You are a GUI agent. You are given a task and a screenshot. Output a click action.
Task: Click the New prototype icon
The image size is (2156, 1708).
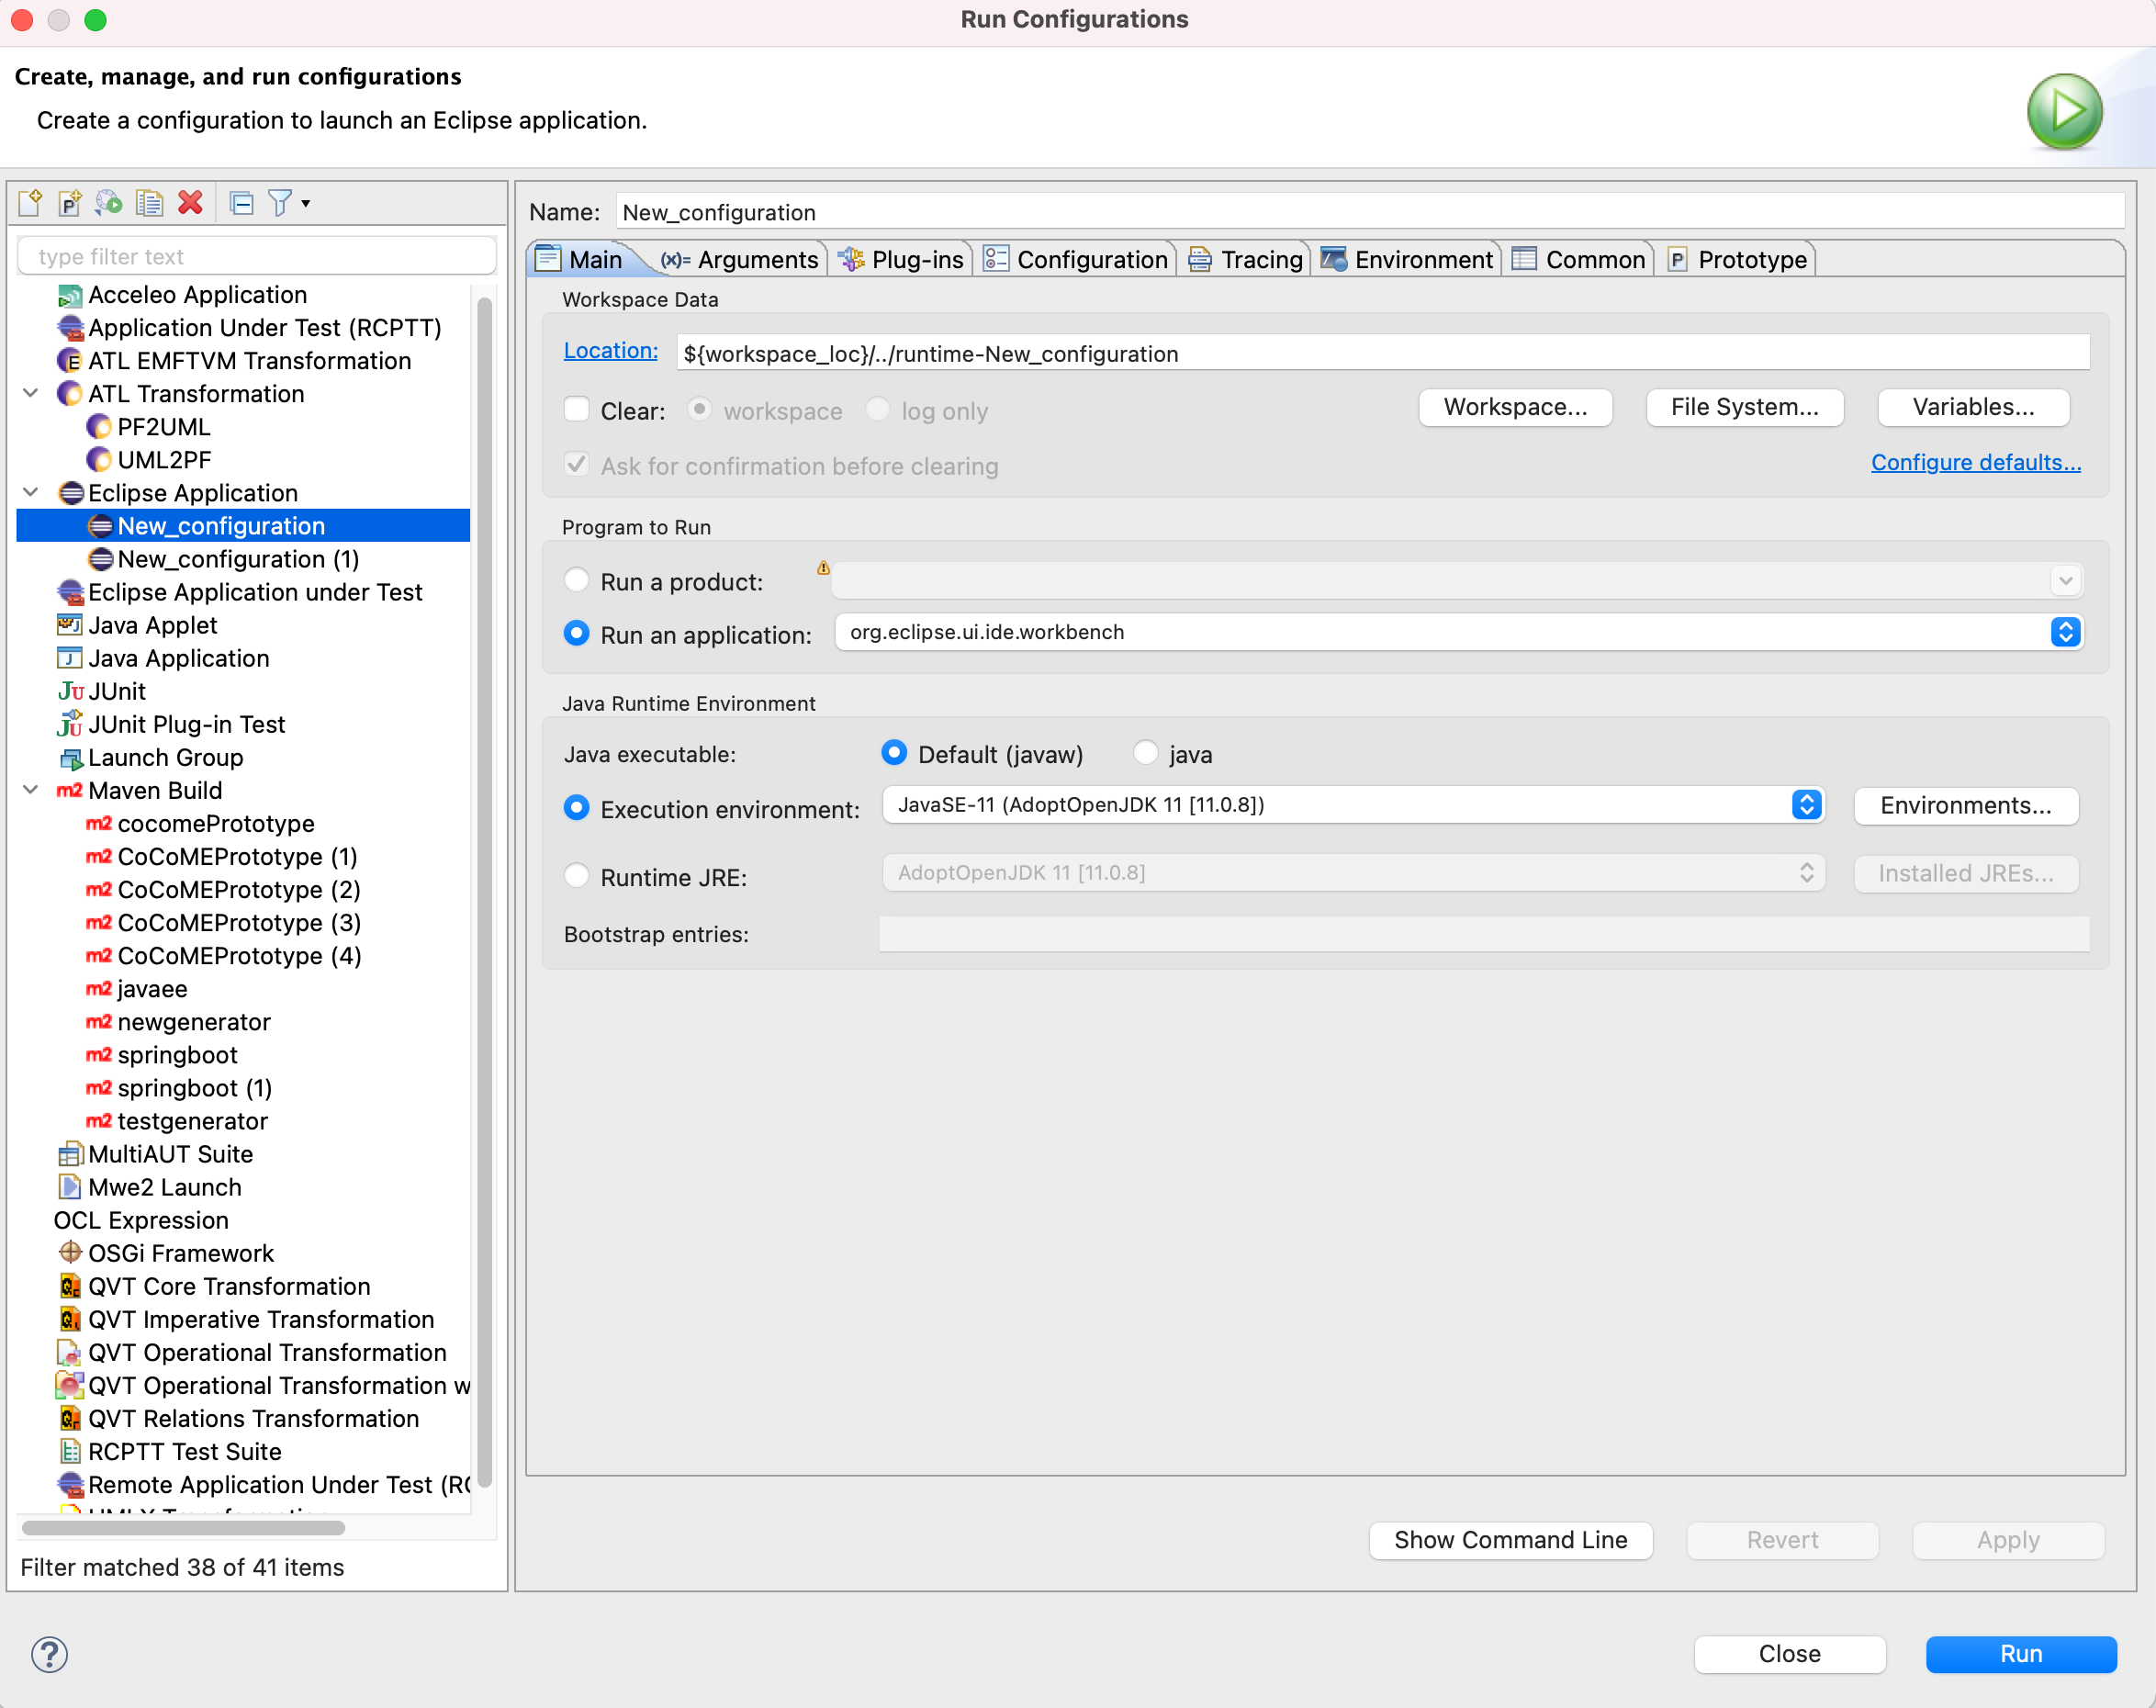[x=69, y=203]
